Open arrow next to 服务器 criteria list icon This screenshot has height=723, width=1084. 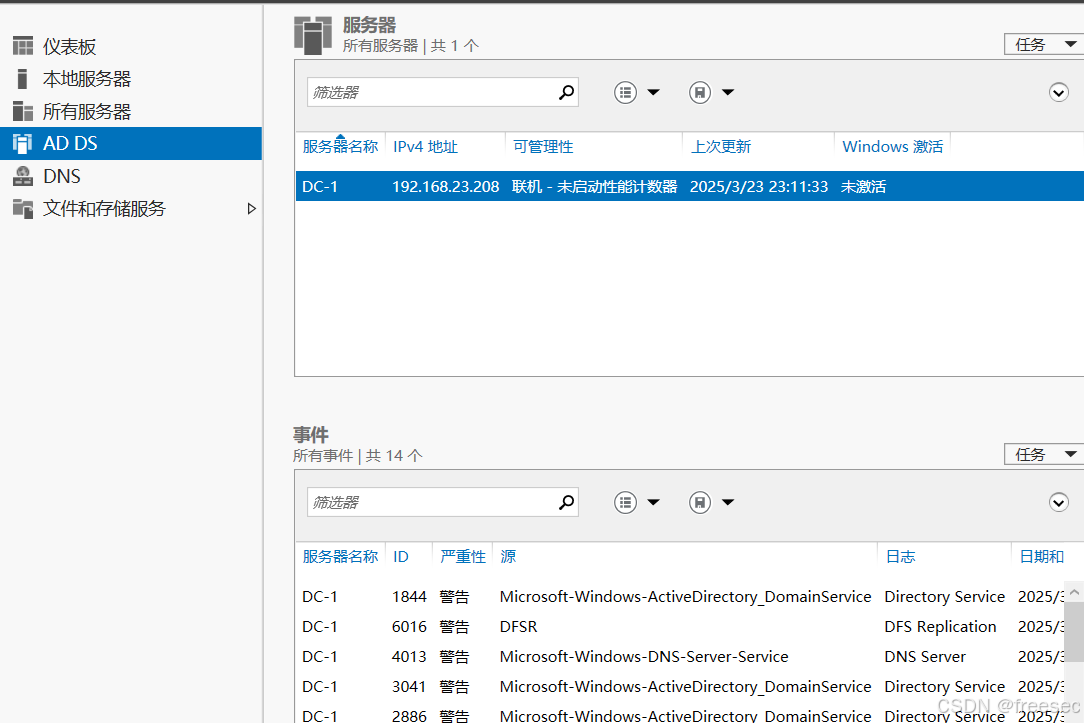(x=653, y=92)
